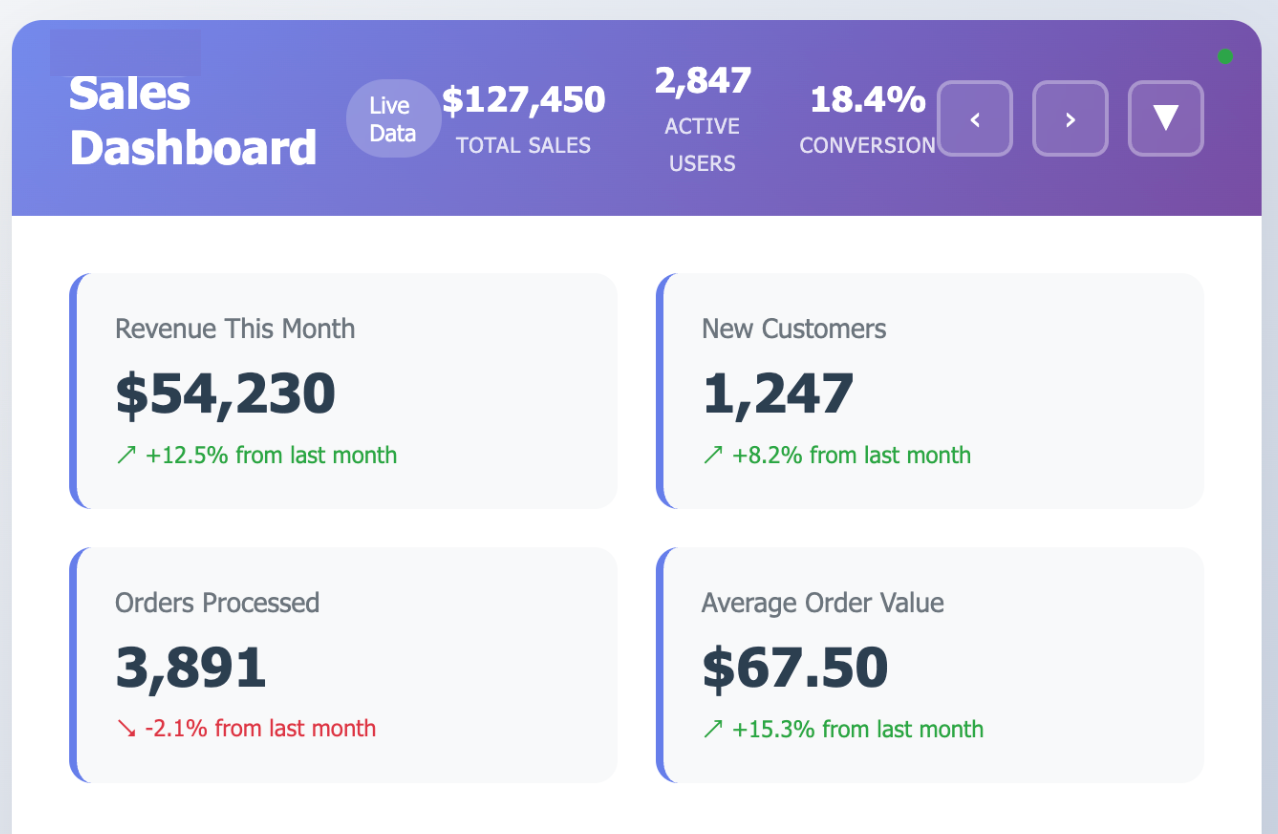1278x834 pixels.
Task: Toggle the Live Data badge
Action: (x=392, y=119)
